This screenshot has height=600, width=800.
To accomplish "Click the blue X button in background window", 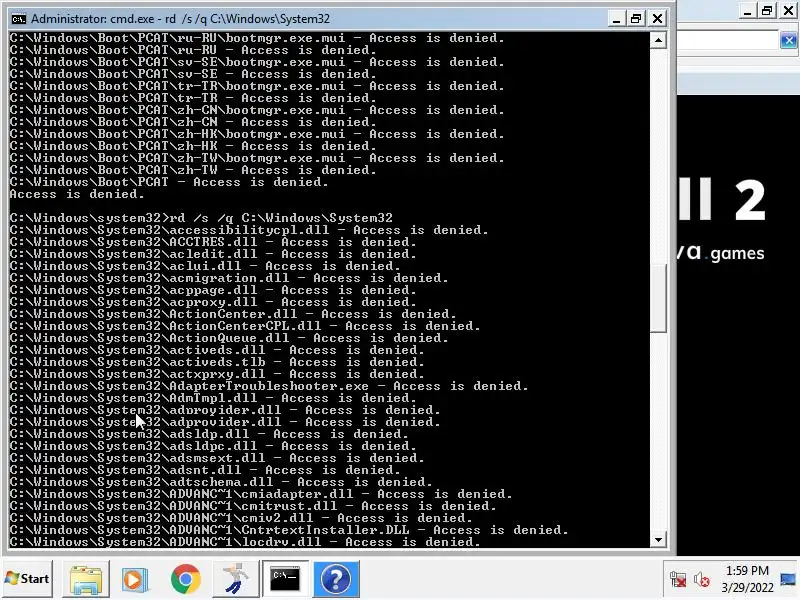I will pyautogui.click(x=788, y=40).
